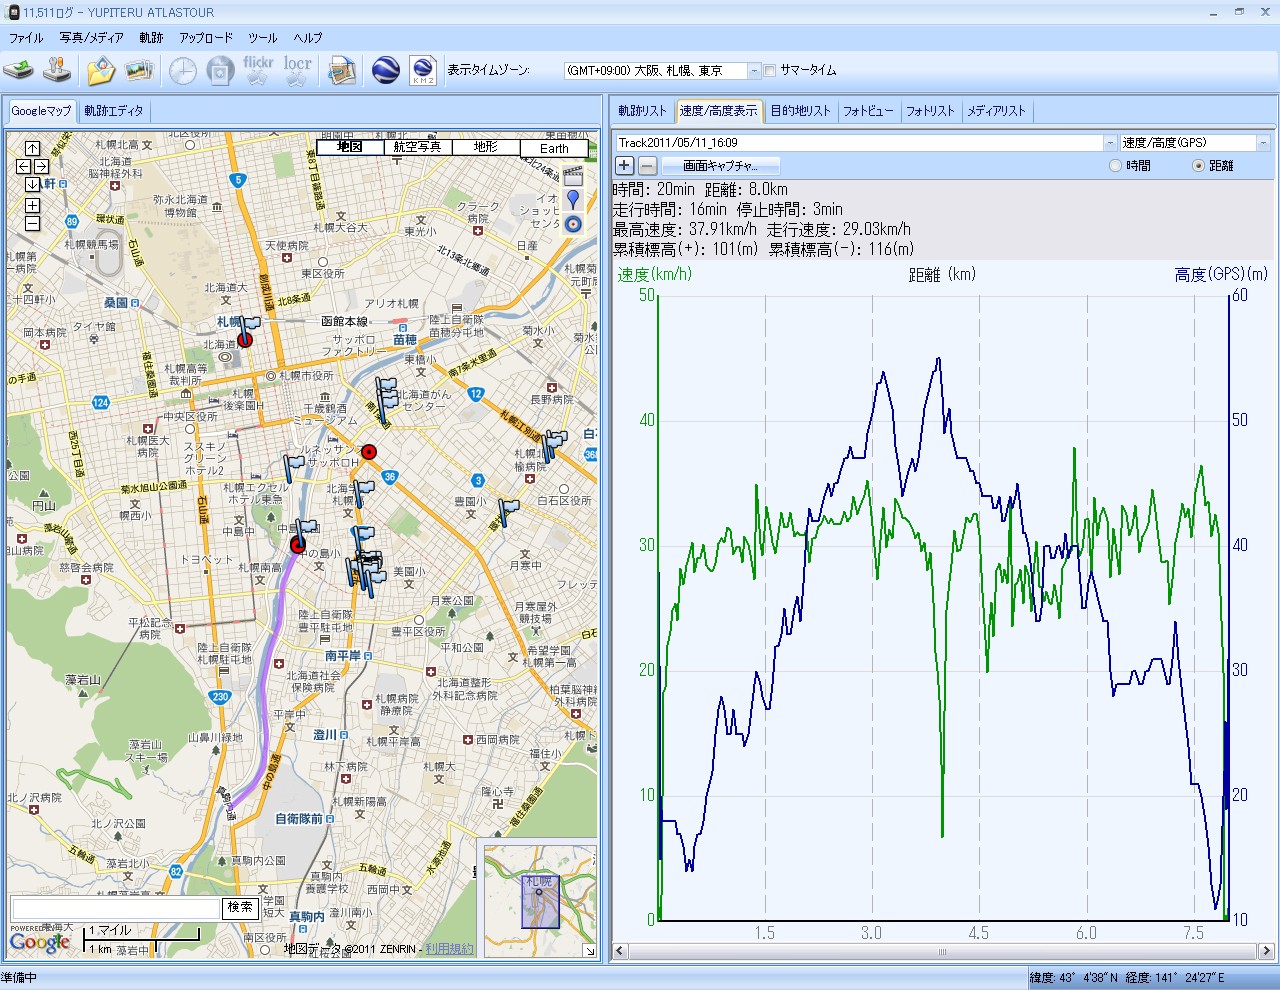Switch to the メディアリスト tab
This screenshot has width=1280, height=990.
996,111
